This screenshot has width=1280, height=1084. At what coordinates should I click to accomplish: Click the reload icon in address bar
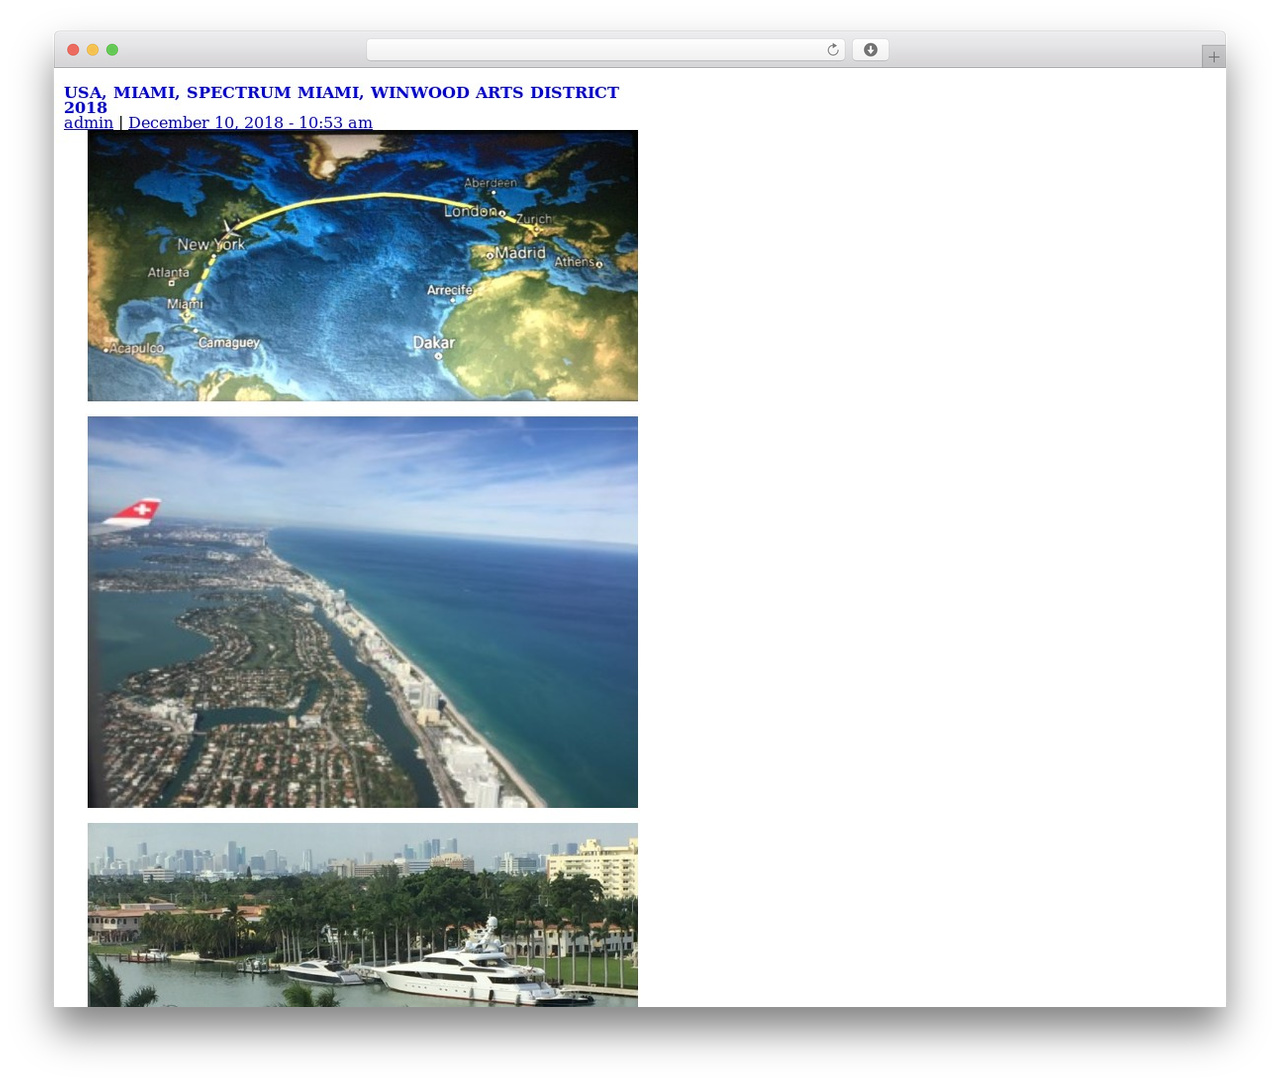coord(832,50)
